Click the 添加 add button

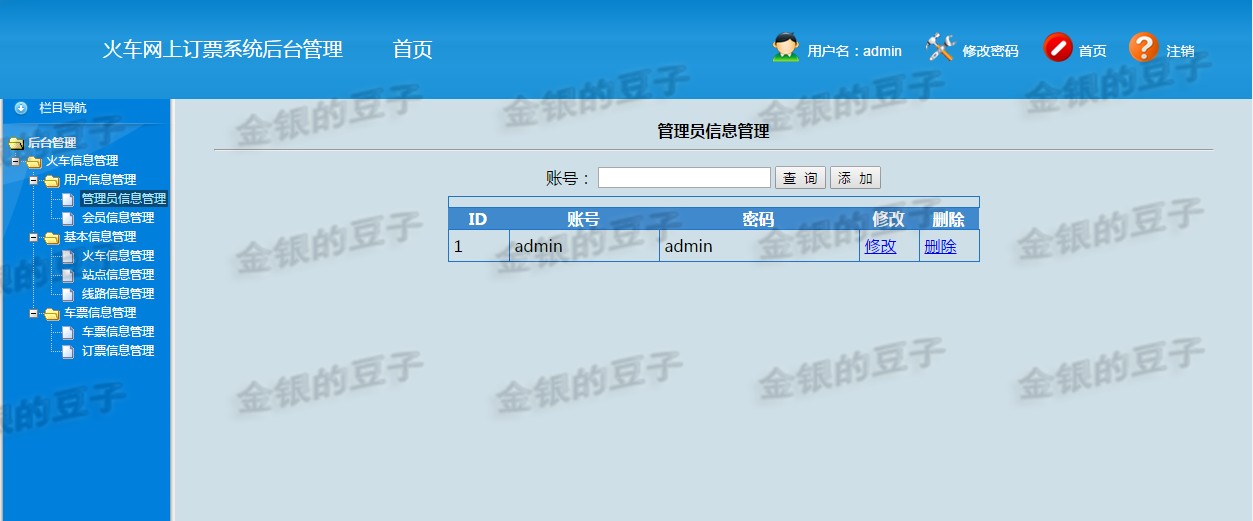tap(855, 178)
